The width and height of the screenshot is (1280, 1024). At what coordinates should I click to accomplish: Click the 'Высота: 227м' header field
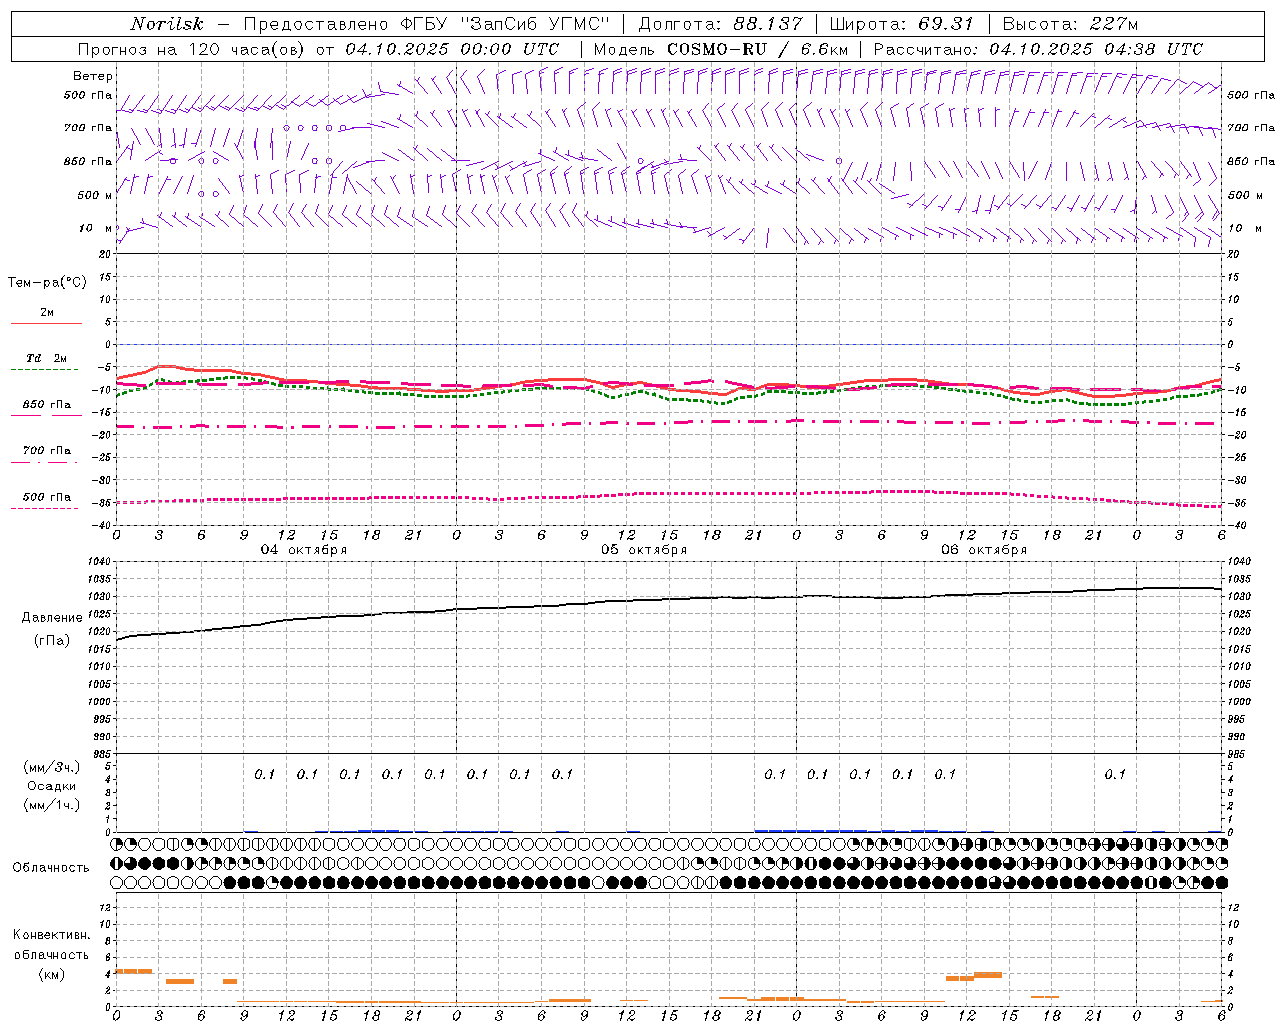1070,24
